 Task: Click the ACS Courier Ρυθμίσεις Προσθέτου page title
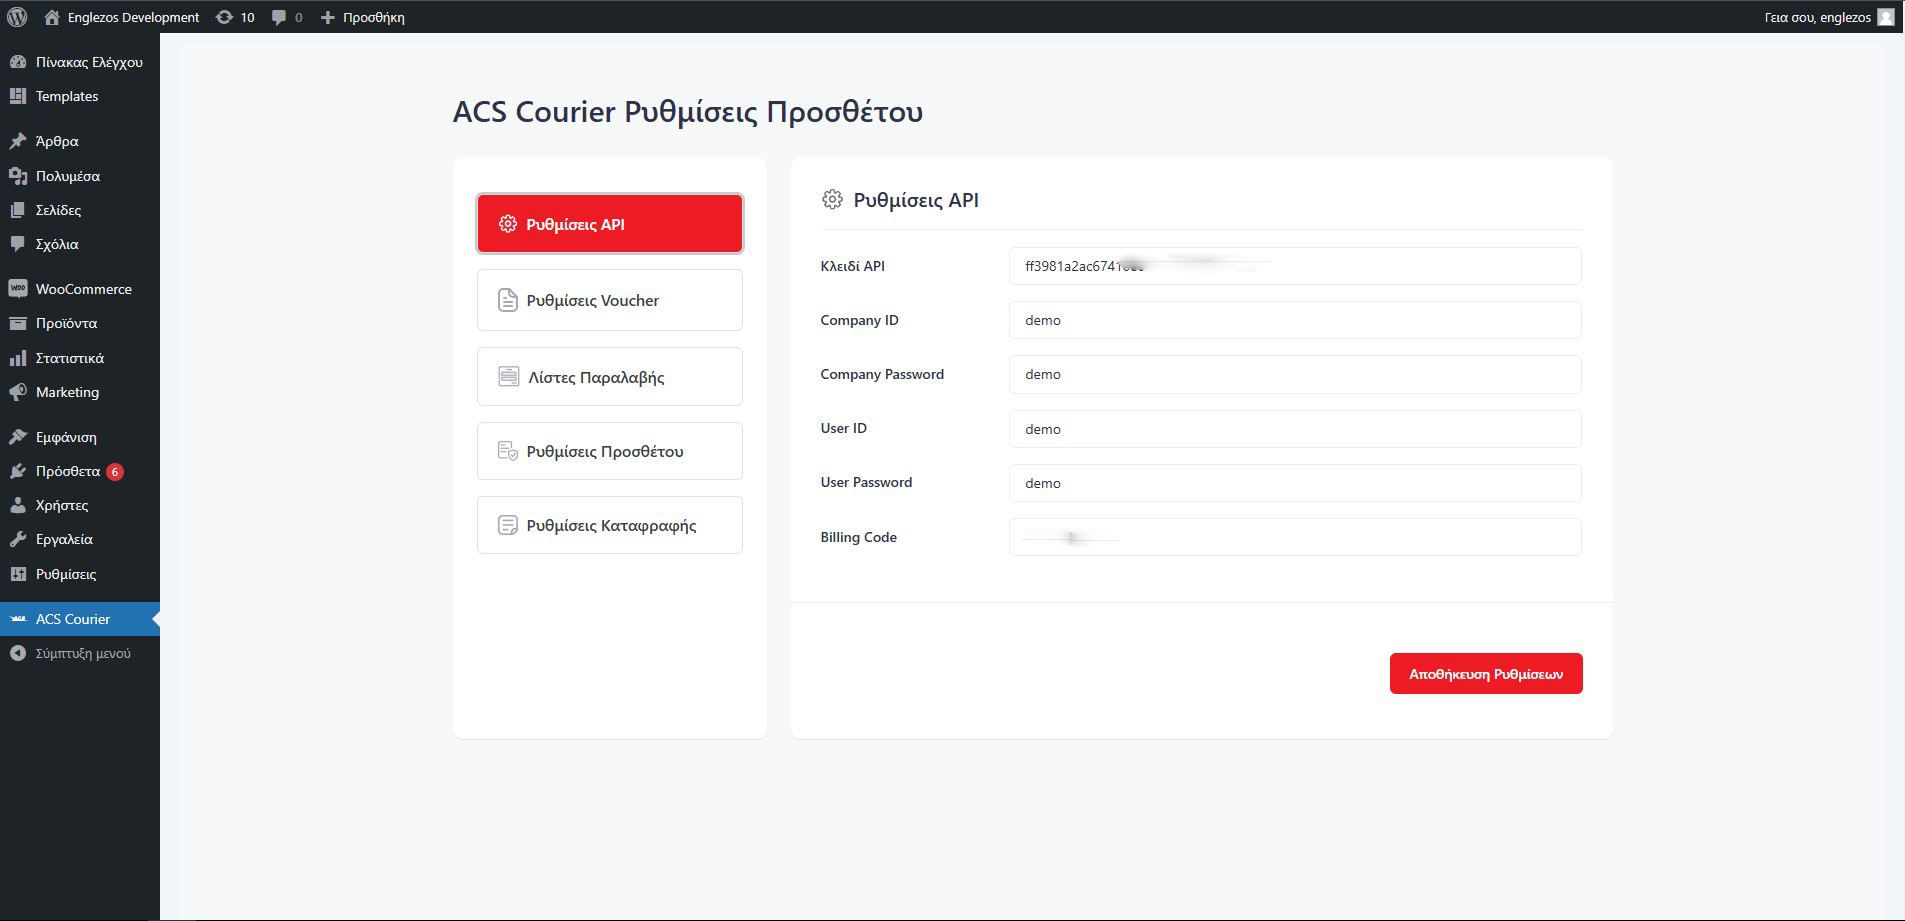[x=688, y=111]
